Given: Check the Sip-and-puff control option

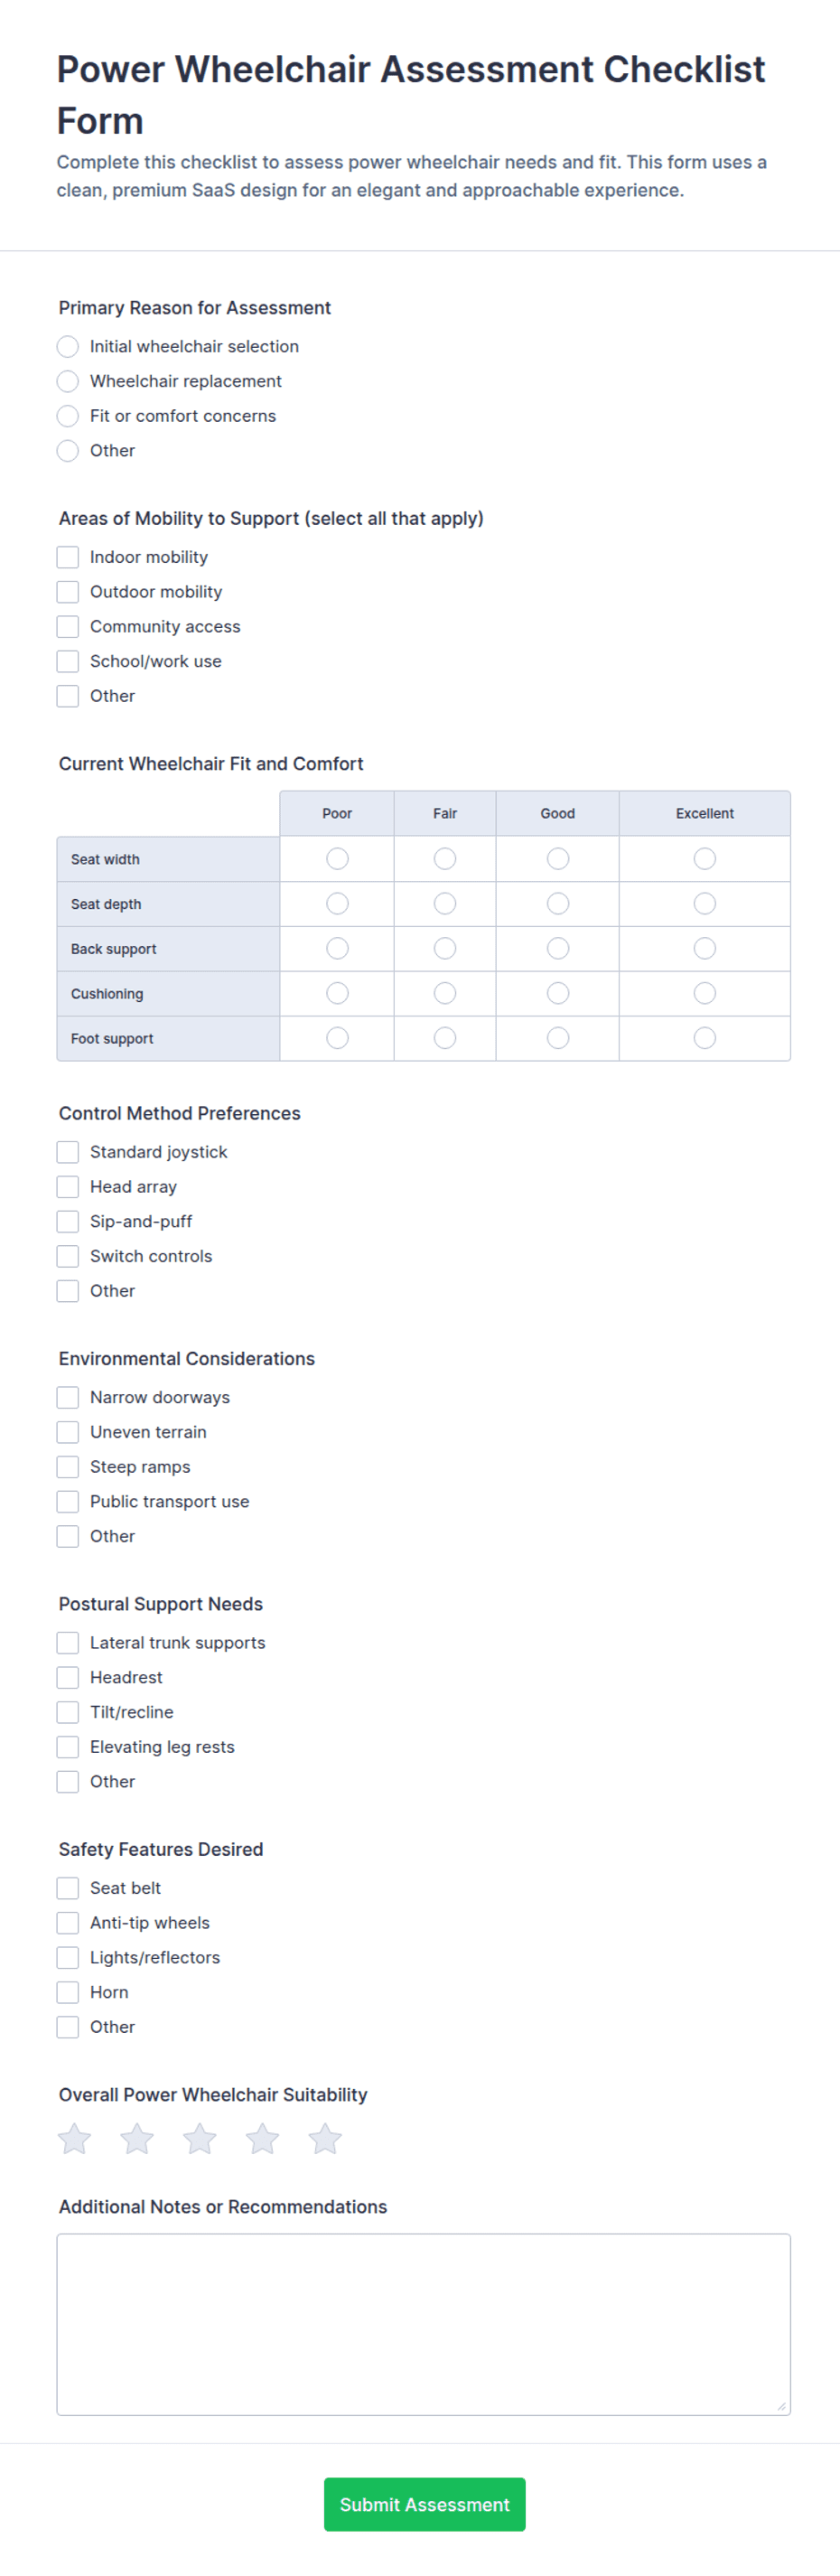Looking at the screenshot, I should pos(68,1221).
